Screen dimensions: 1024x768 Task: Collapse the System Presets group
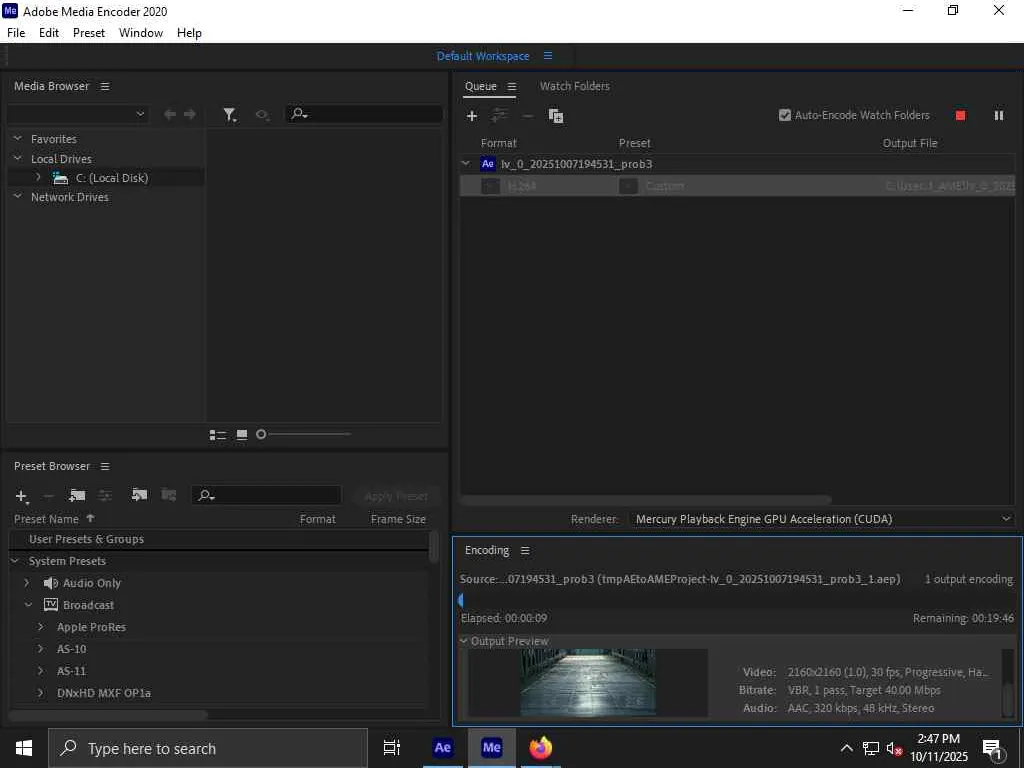pyautogui.click(x=15, y=562)
